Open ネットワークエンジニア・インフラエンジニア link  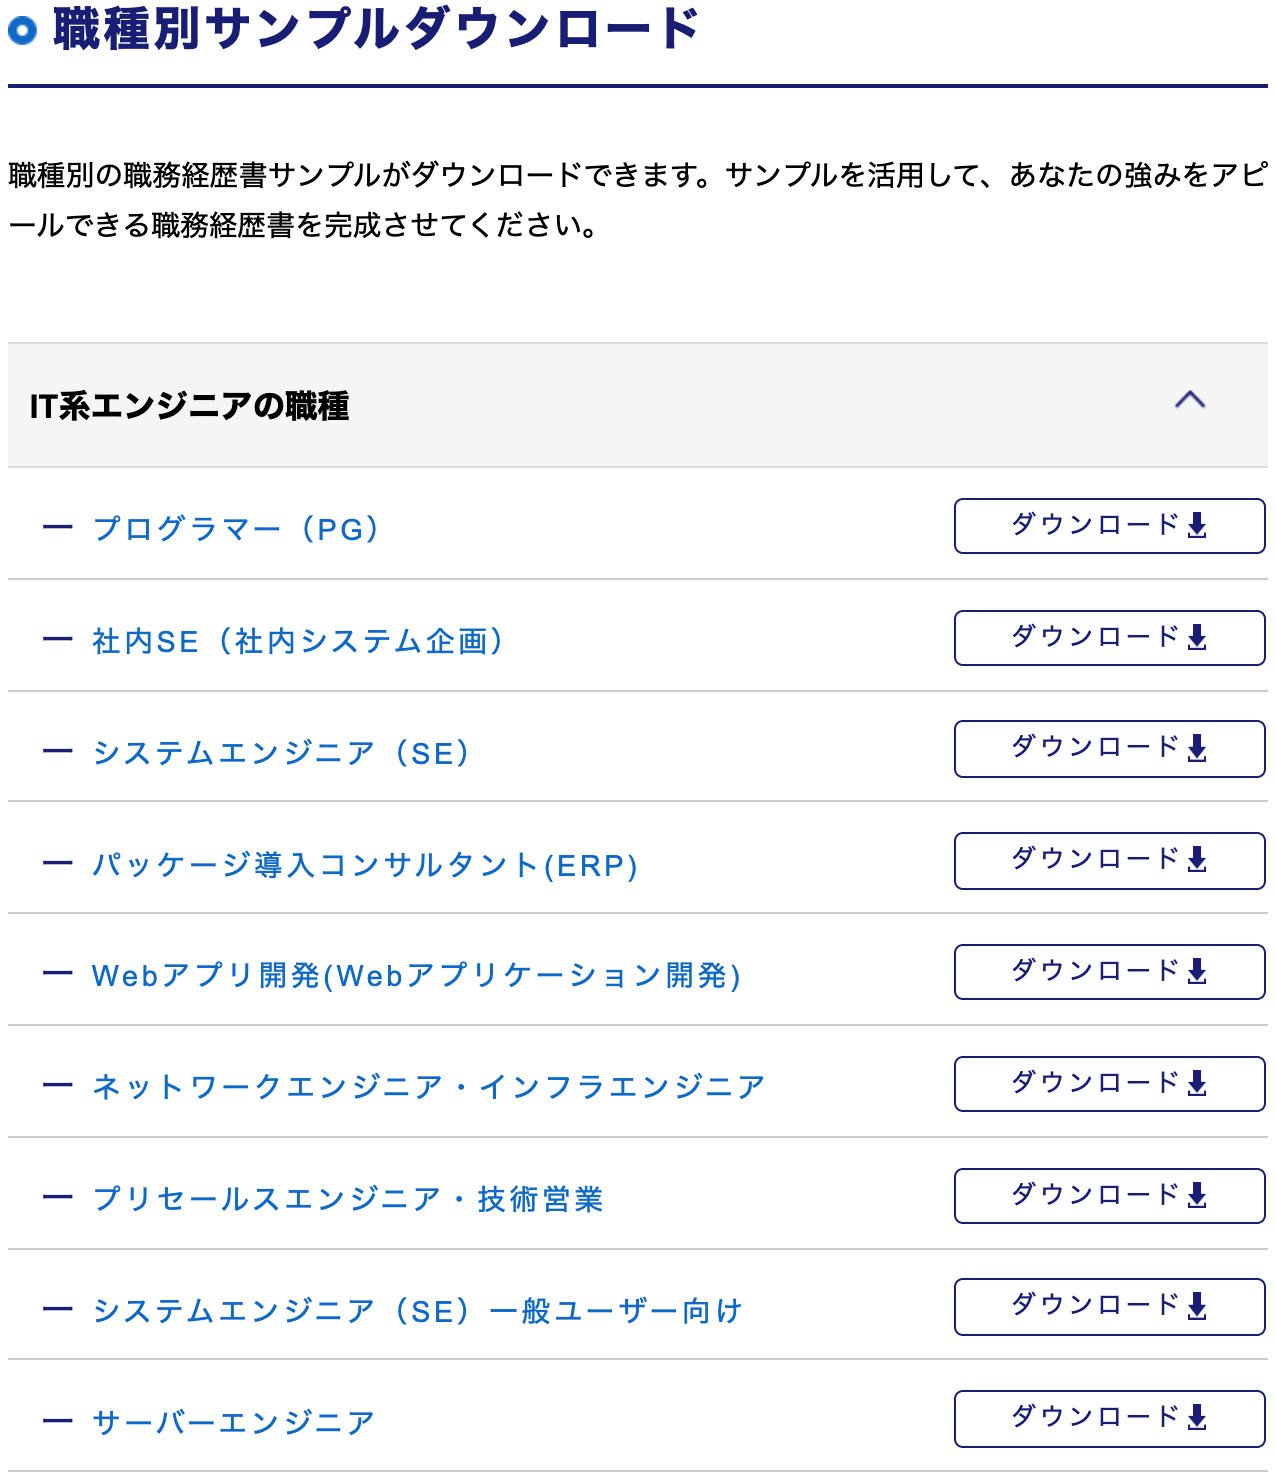coord(429,1086)
